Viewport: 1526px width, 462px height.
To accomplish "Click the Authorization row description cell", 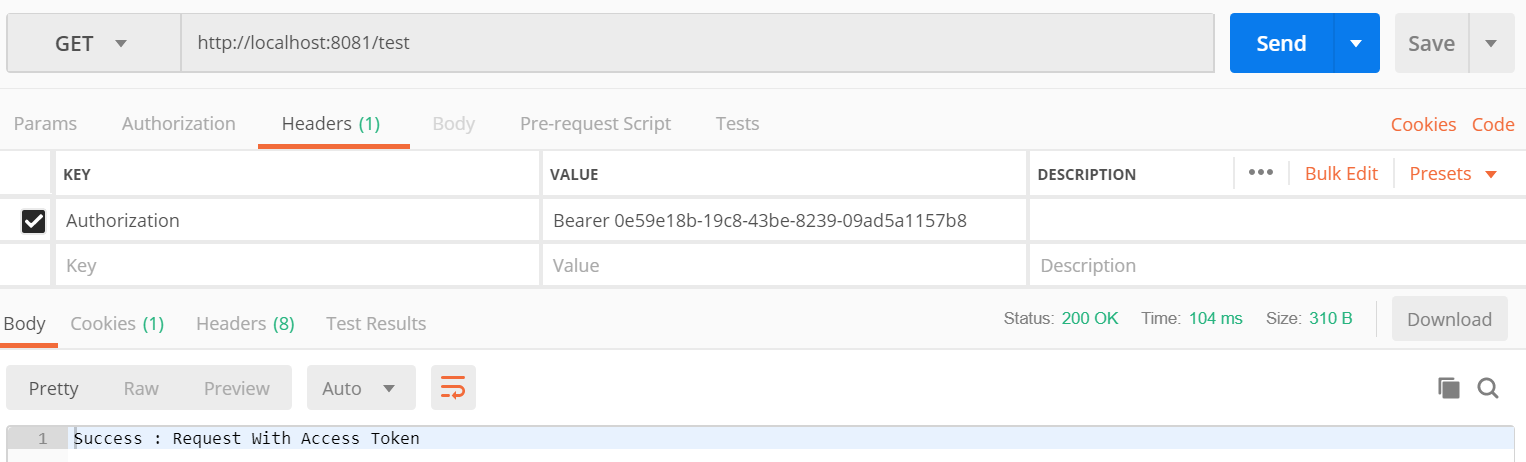I will (1277, 221).
